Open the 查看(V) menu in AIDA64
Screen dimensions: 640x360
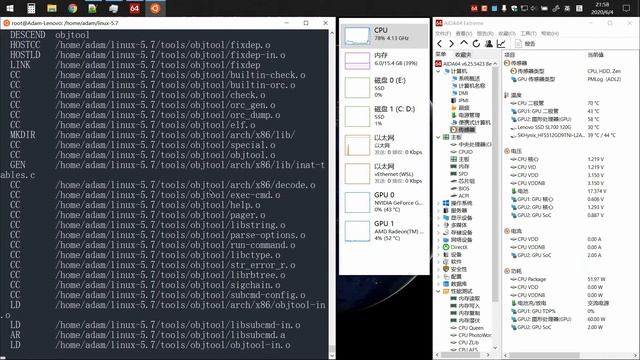(464, 33)
